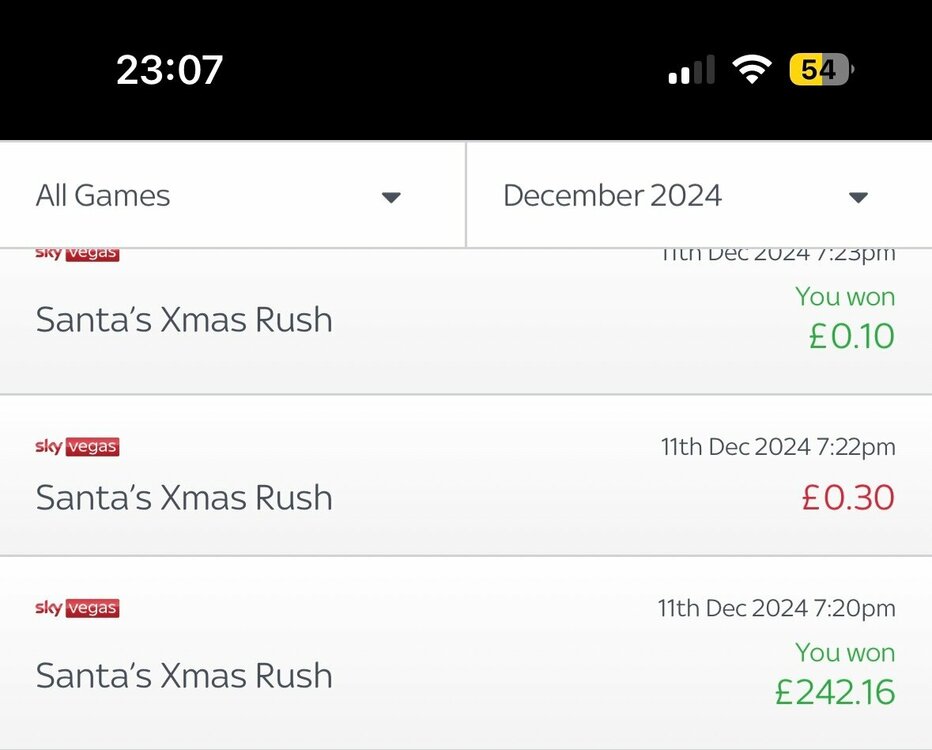Open Santa's Xmas Rush entry from 7:20pm

click(184, 675)
